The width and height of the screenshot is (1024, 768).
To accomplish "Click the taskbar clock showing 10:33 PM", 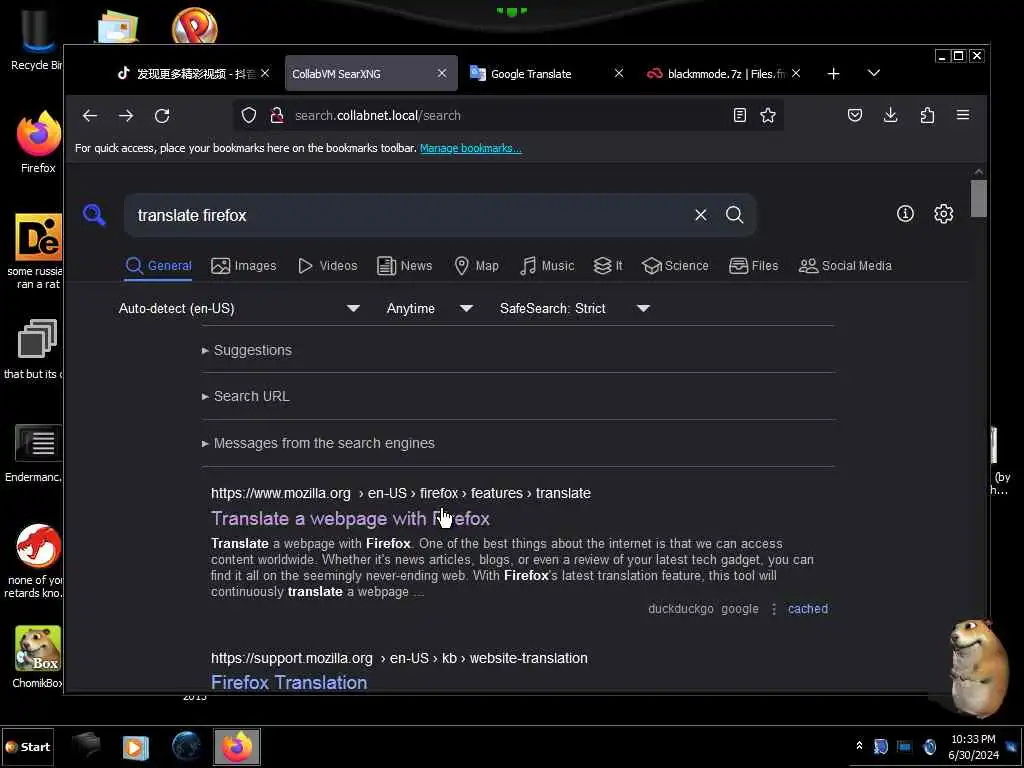I will (x=973, y=747).
